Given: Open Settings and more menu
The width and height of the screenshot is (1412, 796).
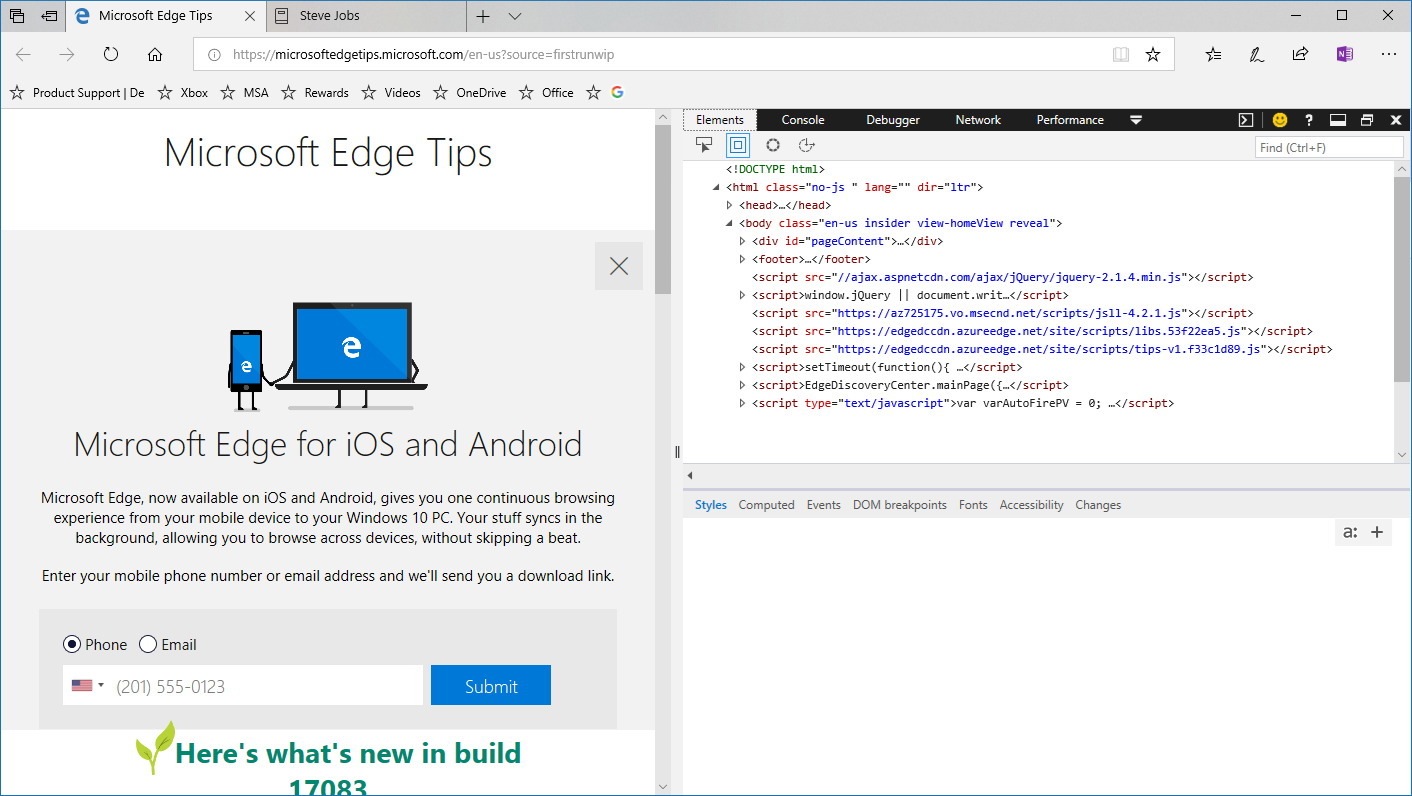Looking at the screenshot, I should click(x=1388, y=54).
